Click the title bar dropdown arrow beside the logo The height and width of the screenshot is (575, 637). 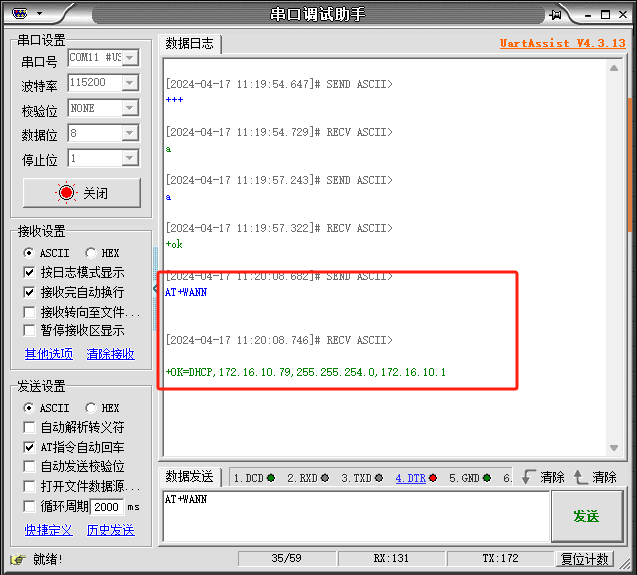39,13
